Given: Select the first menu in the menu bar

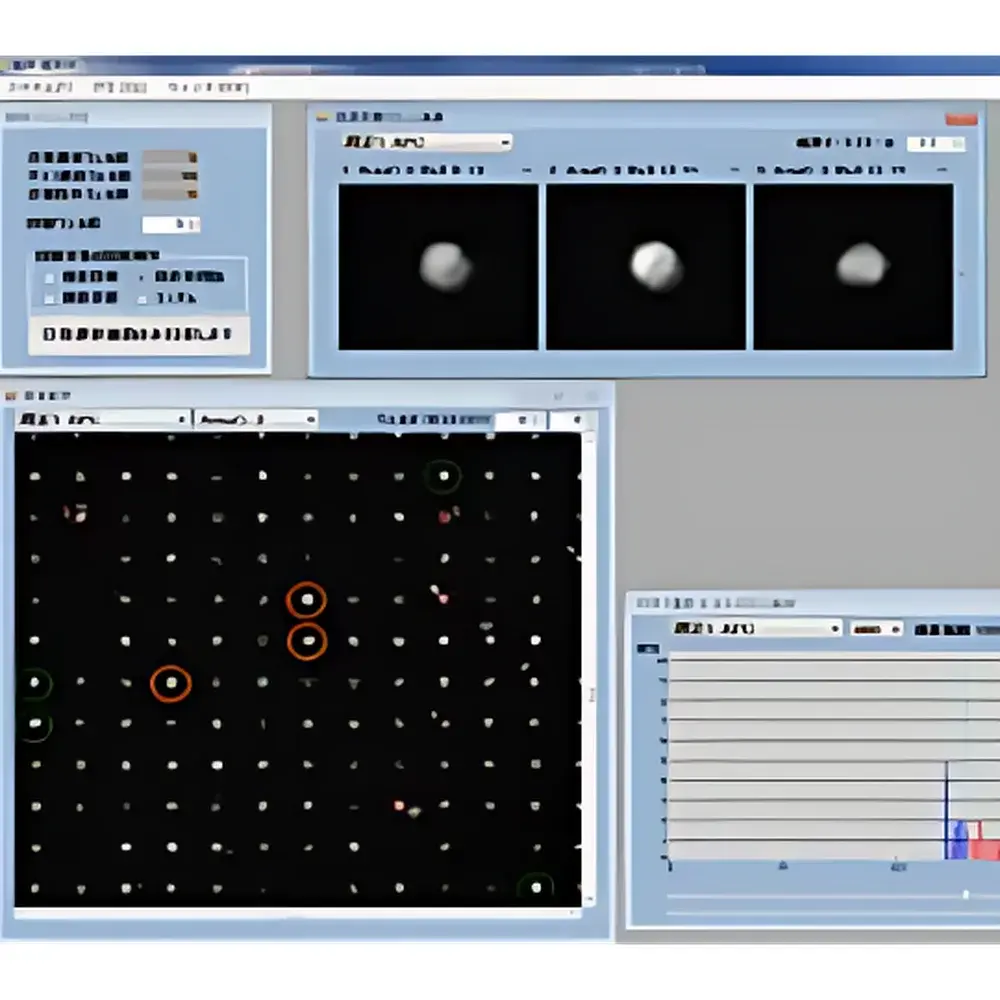Looking at the screenshot, I should tap(40, 87).
